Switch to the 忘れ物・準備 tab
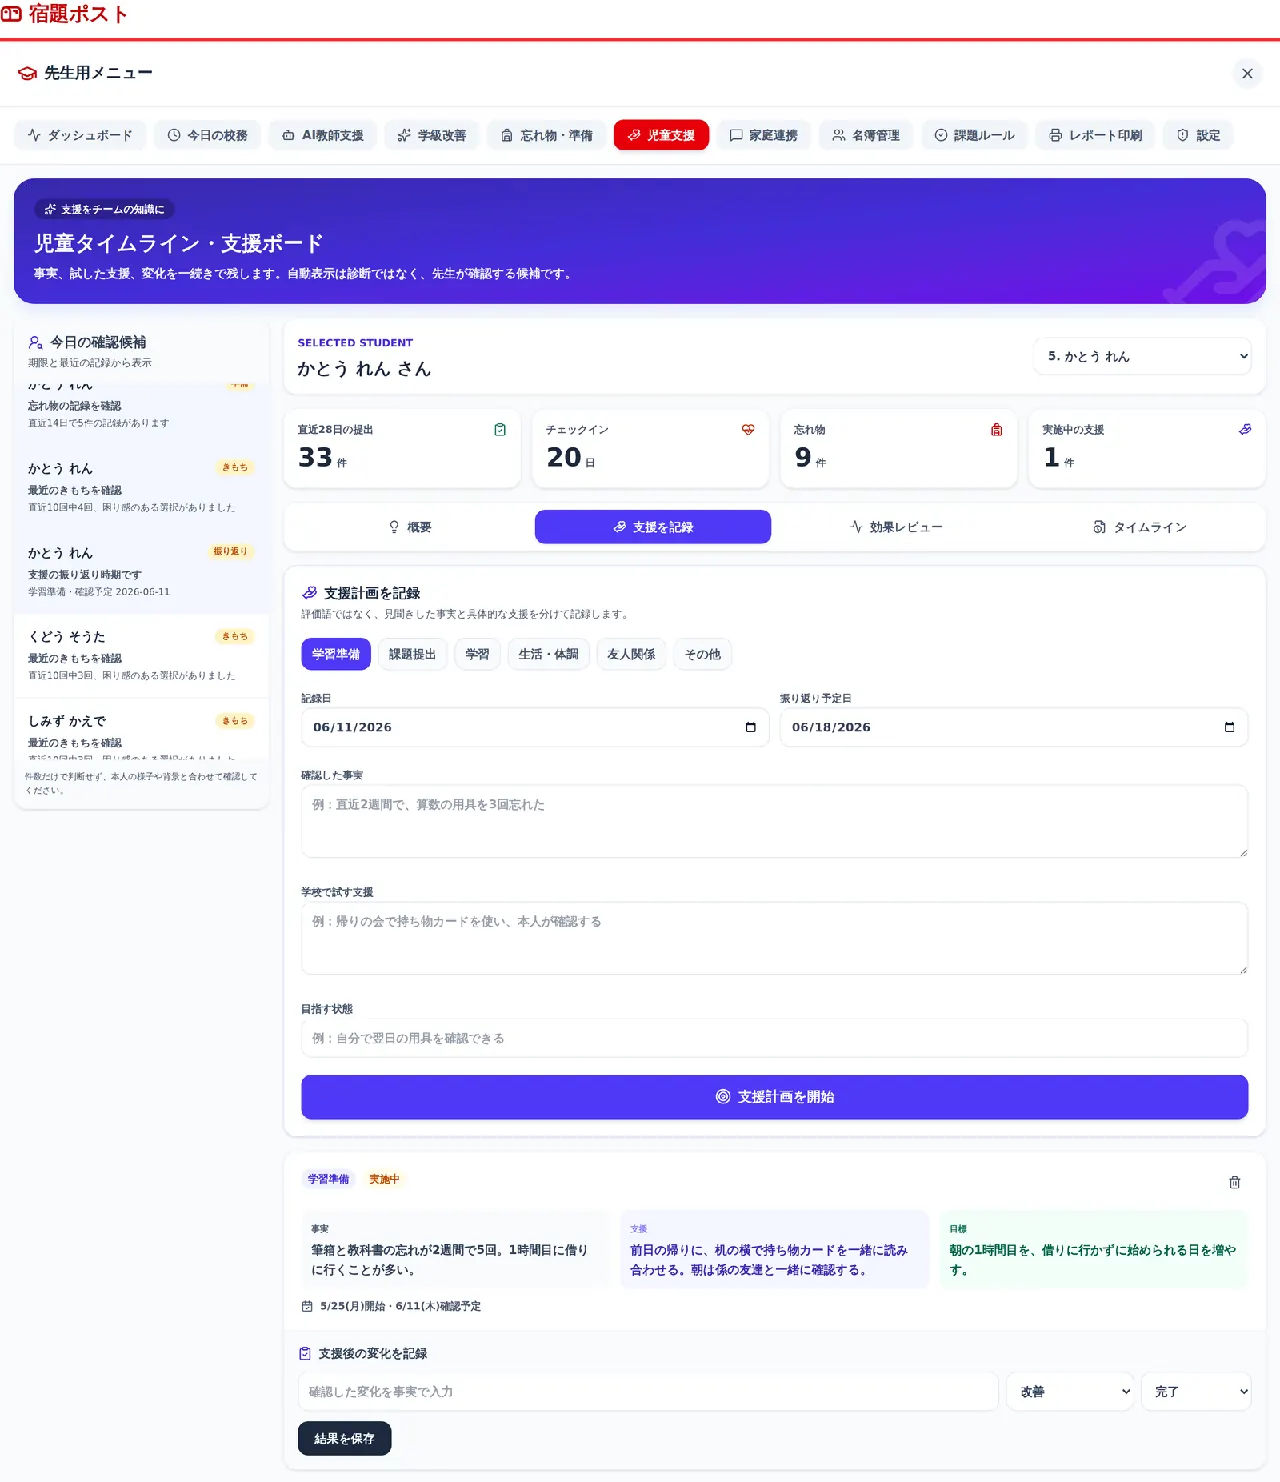 click(547, 135)
